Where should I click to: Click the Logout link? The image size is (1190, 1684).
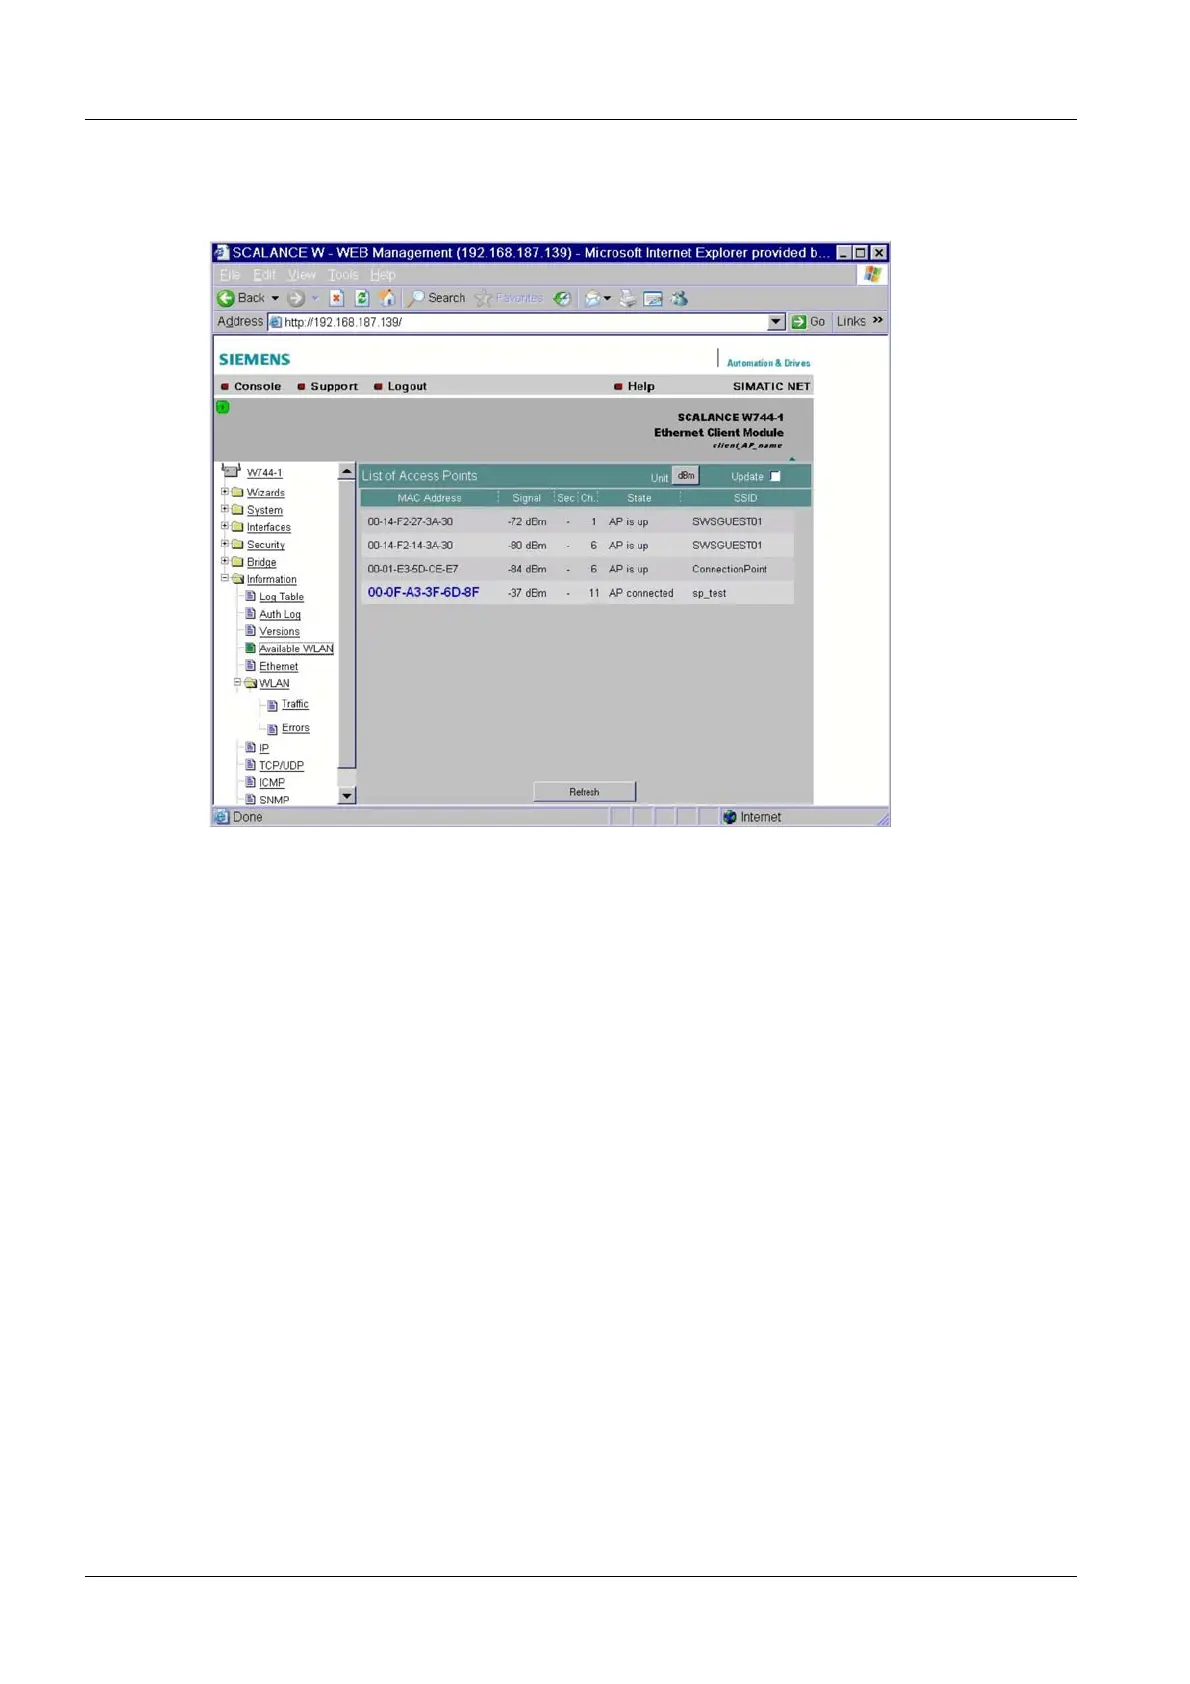click(407, 386)
